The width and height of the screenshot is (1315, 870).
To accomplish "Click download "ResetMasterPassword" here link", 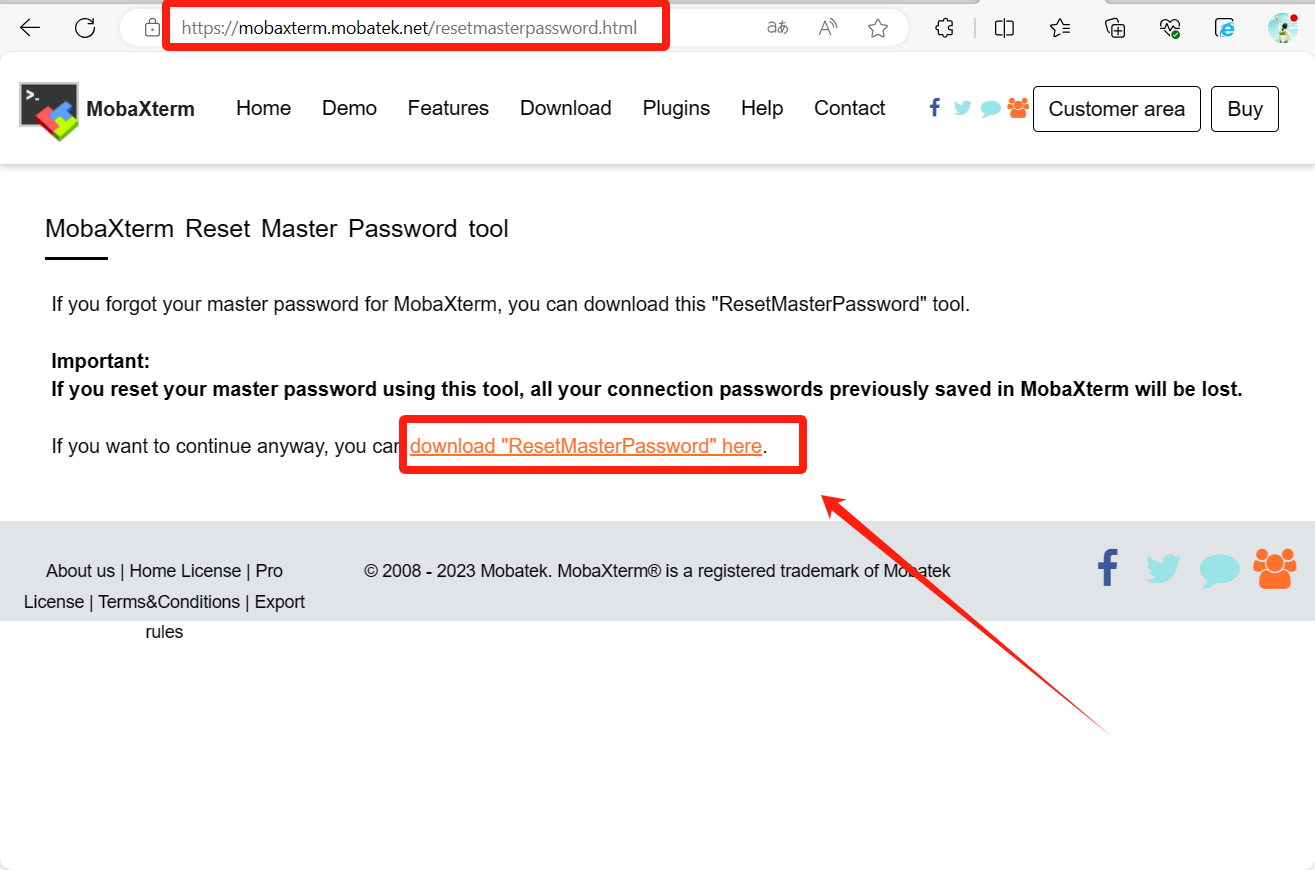I will (585, 446).
